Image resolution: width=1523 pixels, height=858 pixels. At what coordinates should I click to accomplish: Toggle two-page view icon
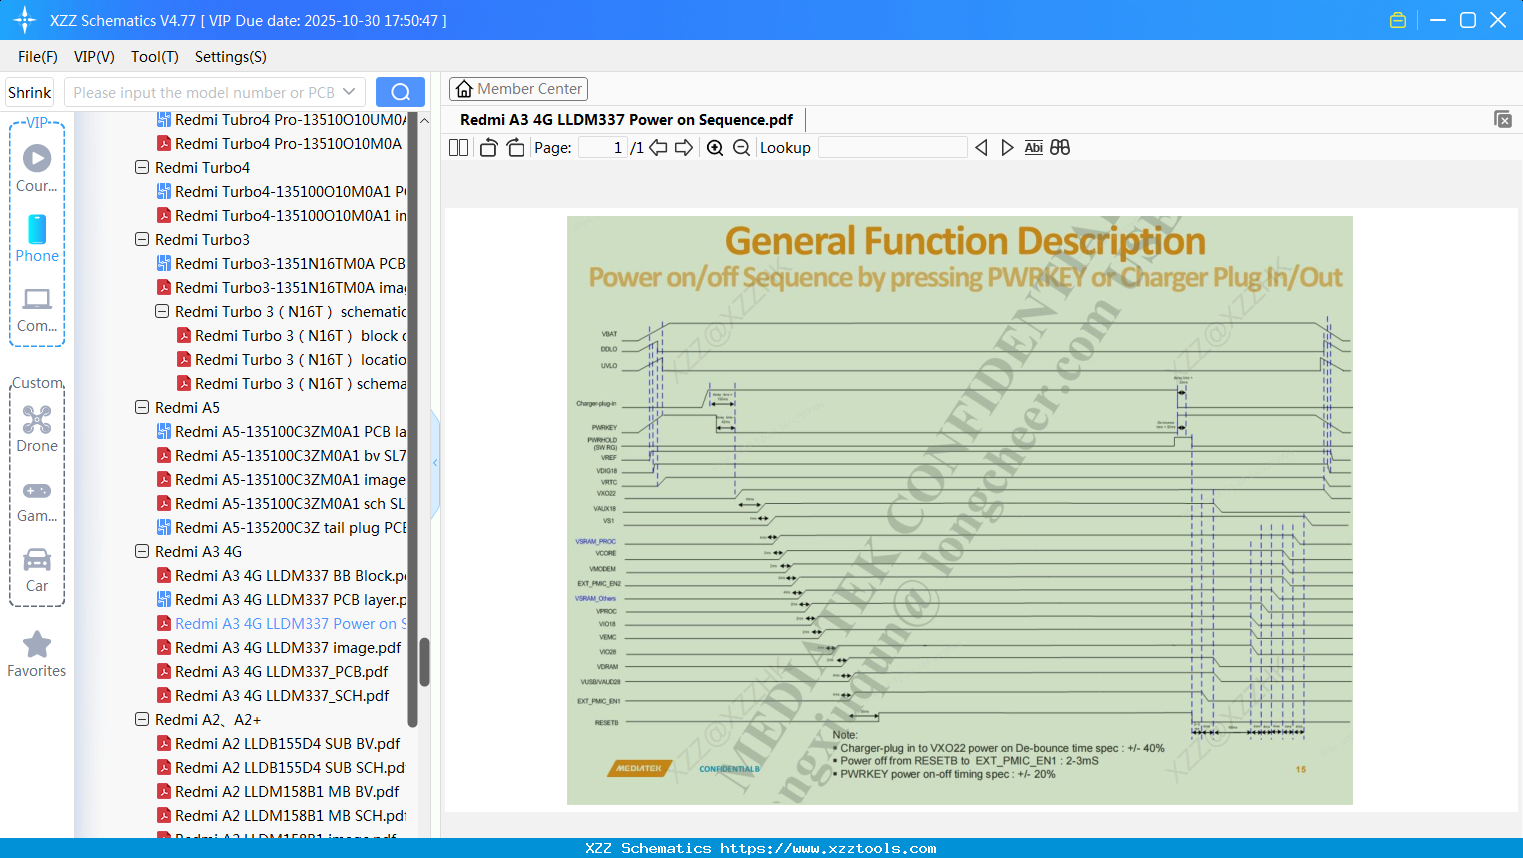[459, 147]
